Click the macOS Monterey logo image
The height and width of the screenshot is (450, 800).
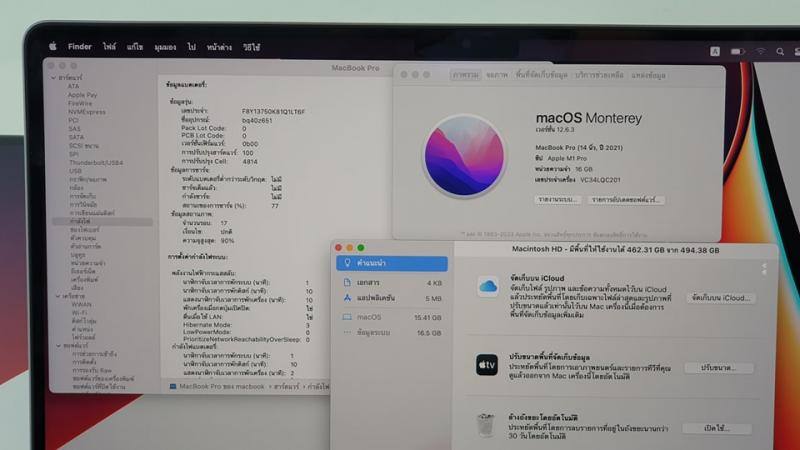tap(463, 156)
